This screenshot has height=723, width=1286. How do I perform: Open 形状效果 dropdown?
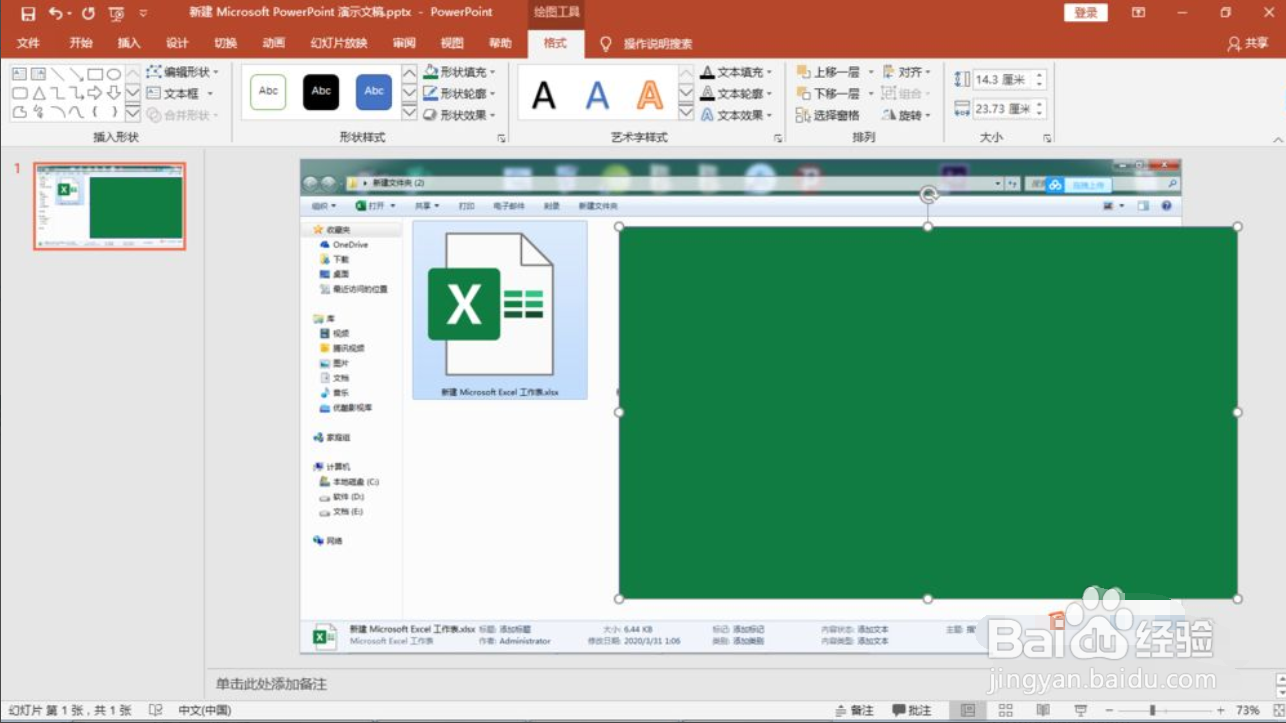[460, 115]
